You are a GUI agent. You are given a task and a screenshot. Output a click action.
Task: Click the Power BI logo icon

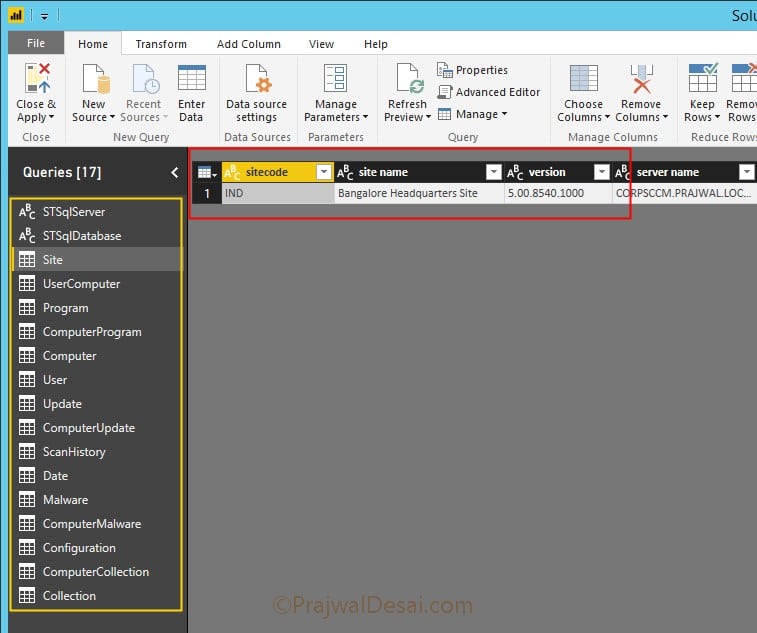pos(16,15)
